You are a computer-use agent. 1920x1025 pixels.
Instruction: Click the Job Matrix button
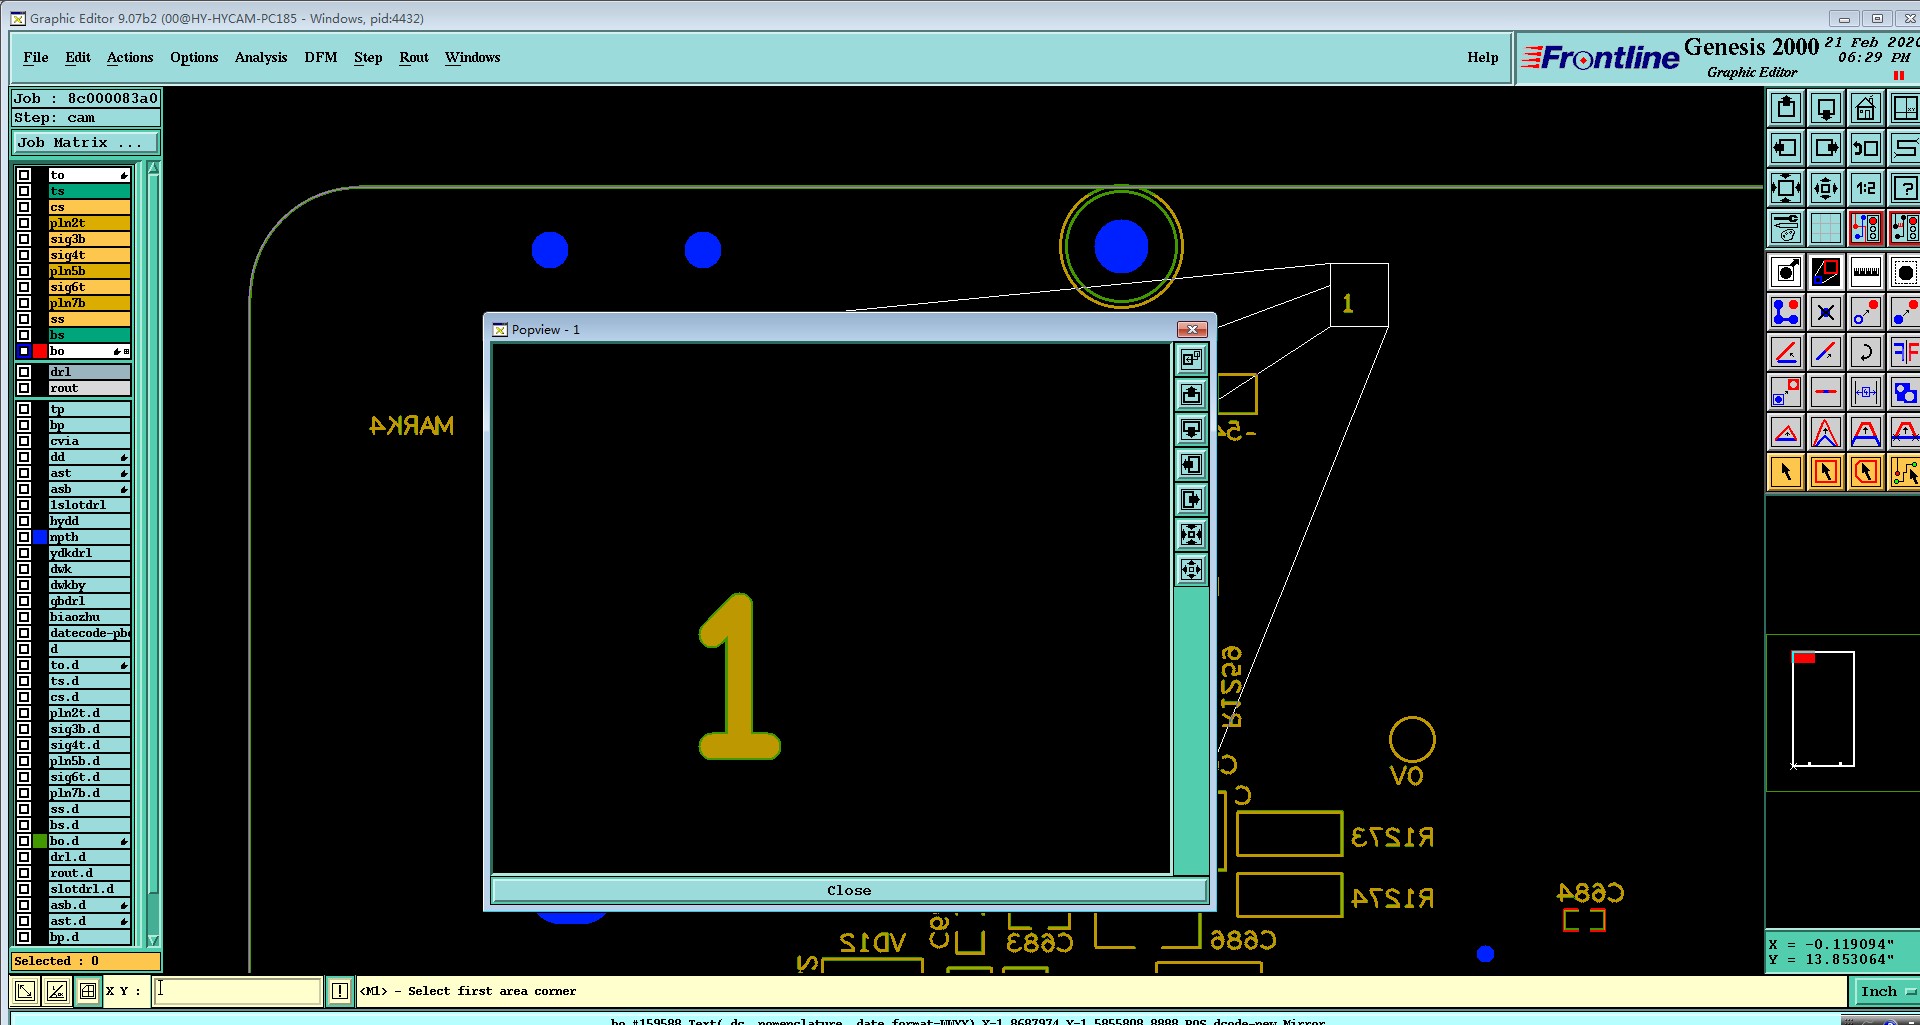coord(86,143)
